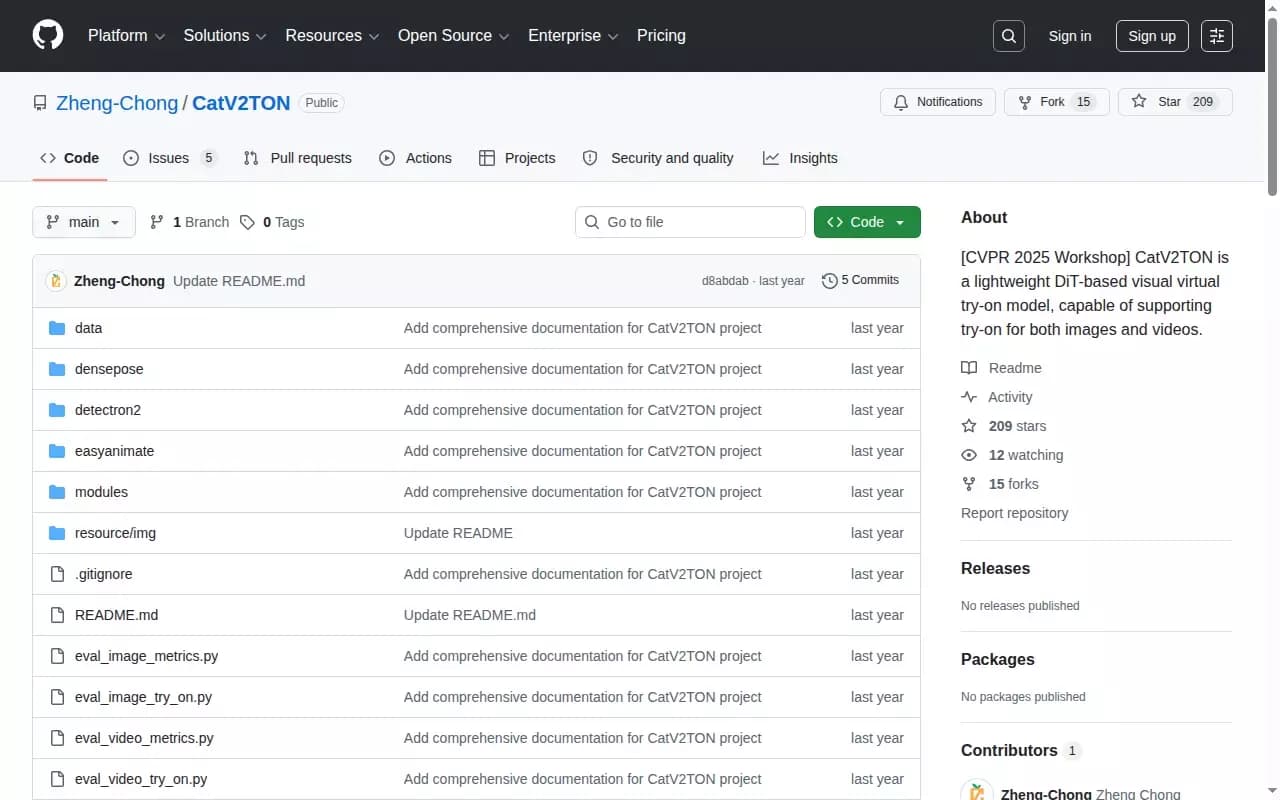Image resolution: width=1280 pixels, height=800 pixels.
Task: Click the Readme book icon
Action: click(969, 368)
